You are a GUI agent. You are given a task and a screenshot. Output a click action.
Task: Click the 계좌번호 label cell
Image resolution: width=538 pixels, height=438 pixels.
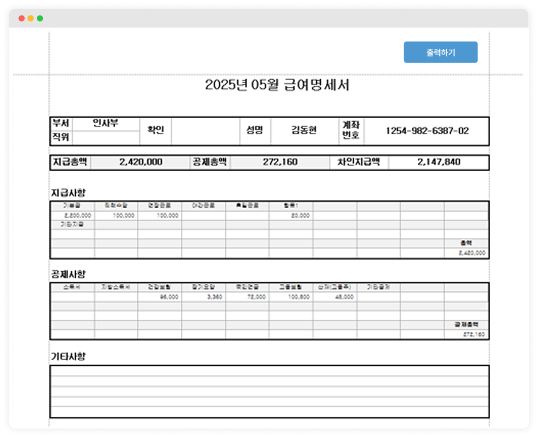pos(351,130)
